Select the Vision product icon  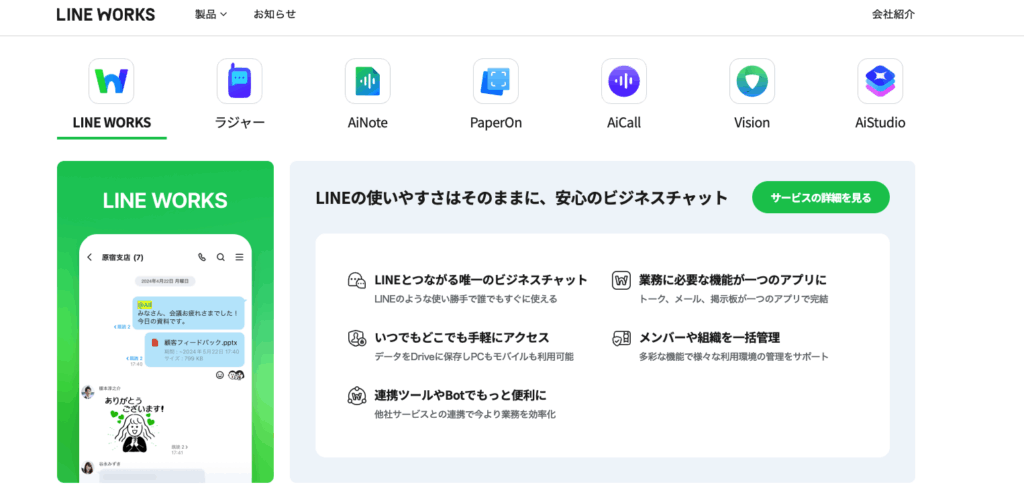[x=752, y=81]
